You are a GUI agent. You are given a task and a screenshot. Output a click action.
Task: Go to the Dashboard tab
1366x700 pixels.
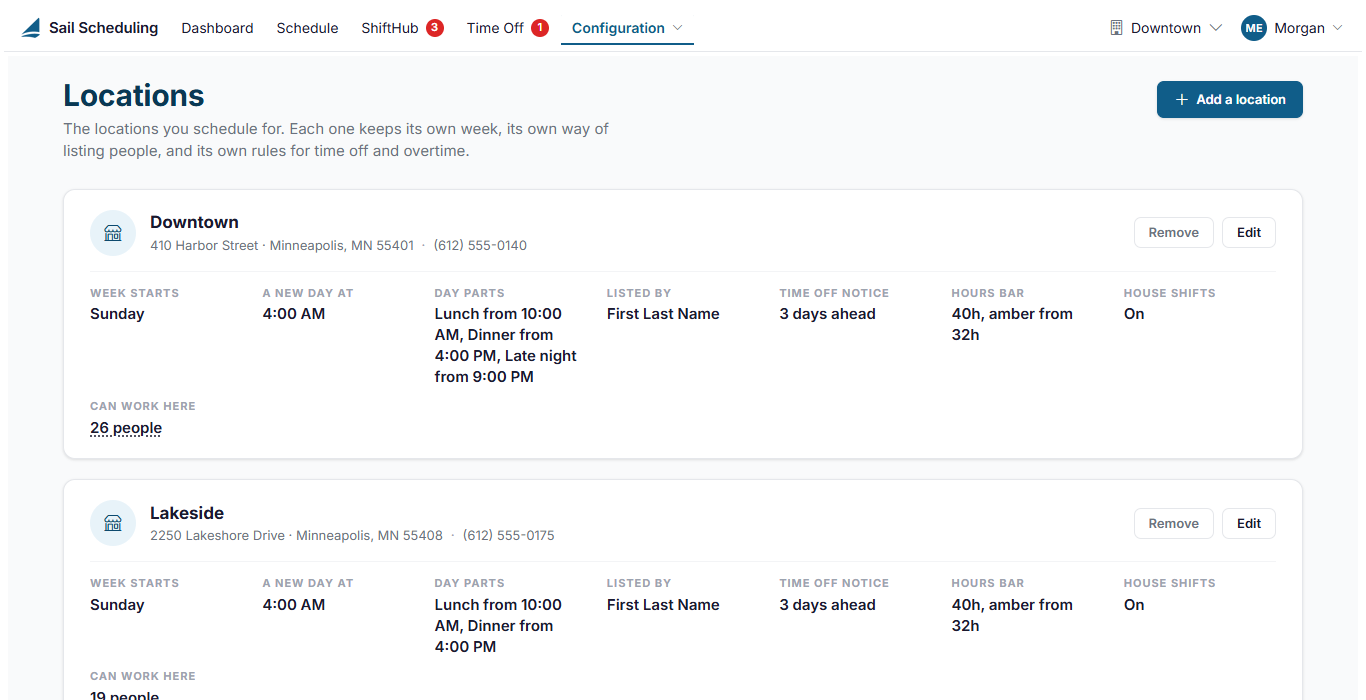[x=217, y=28]
